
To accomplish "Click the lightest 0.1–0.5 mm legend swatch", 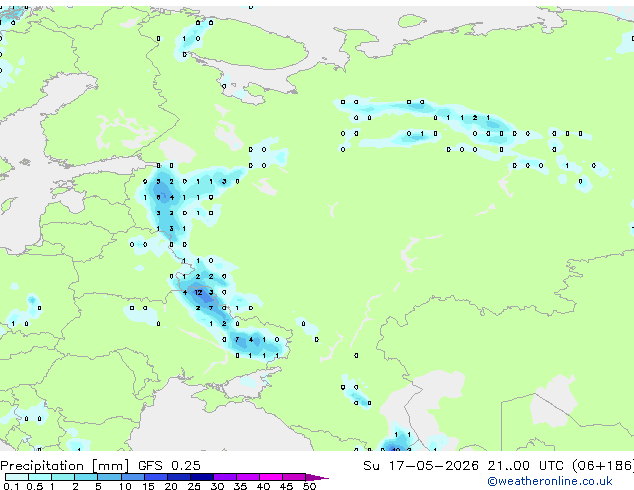I will 17,477.
